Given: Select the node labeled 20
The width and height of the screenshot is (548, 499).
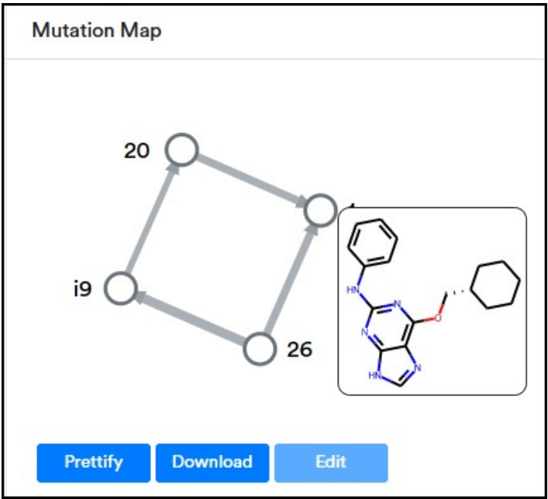Looking at the screenshot, I should pyautogui.click(x=182, y=150).
